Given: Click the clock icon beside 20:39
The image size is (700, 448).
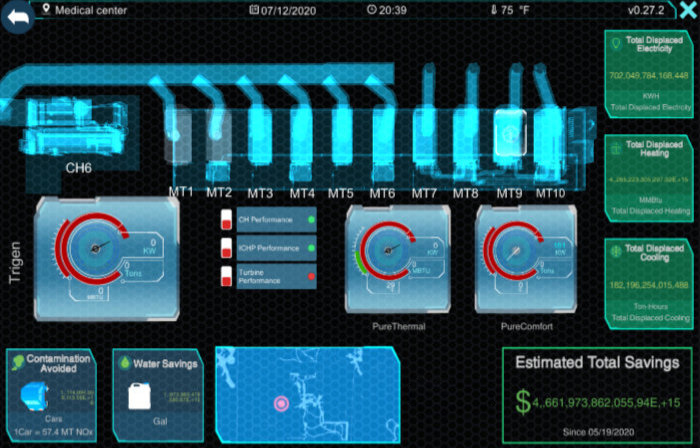Looking at the screenshot, I should (372, 10).
